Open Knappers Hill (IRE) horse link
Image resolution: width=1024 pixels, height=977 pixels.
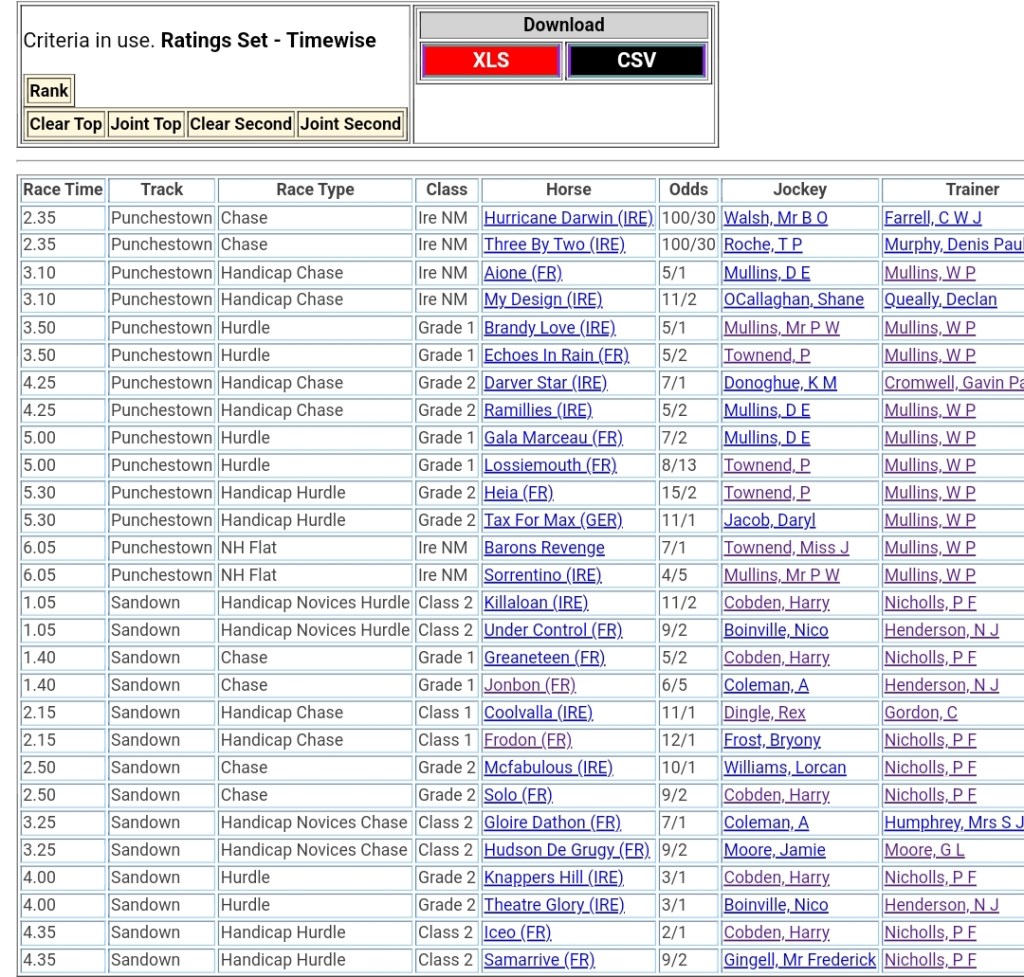[553, 877]
